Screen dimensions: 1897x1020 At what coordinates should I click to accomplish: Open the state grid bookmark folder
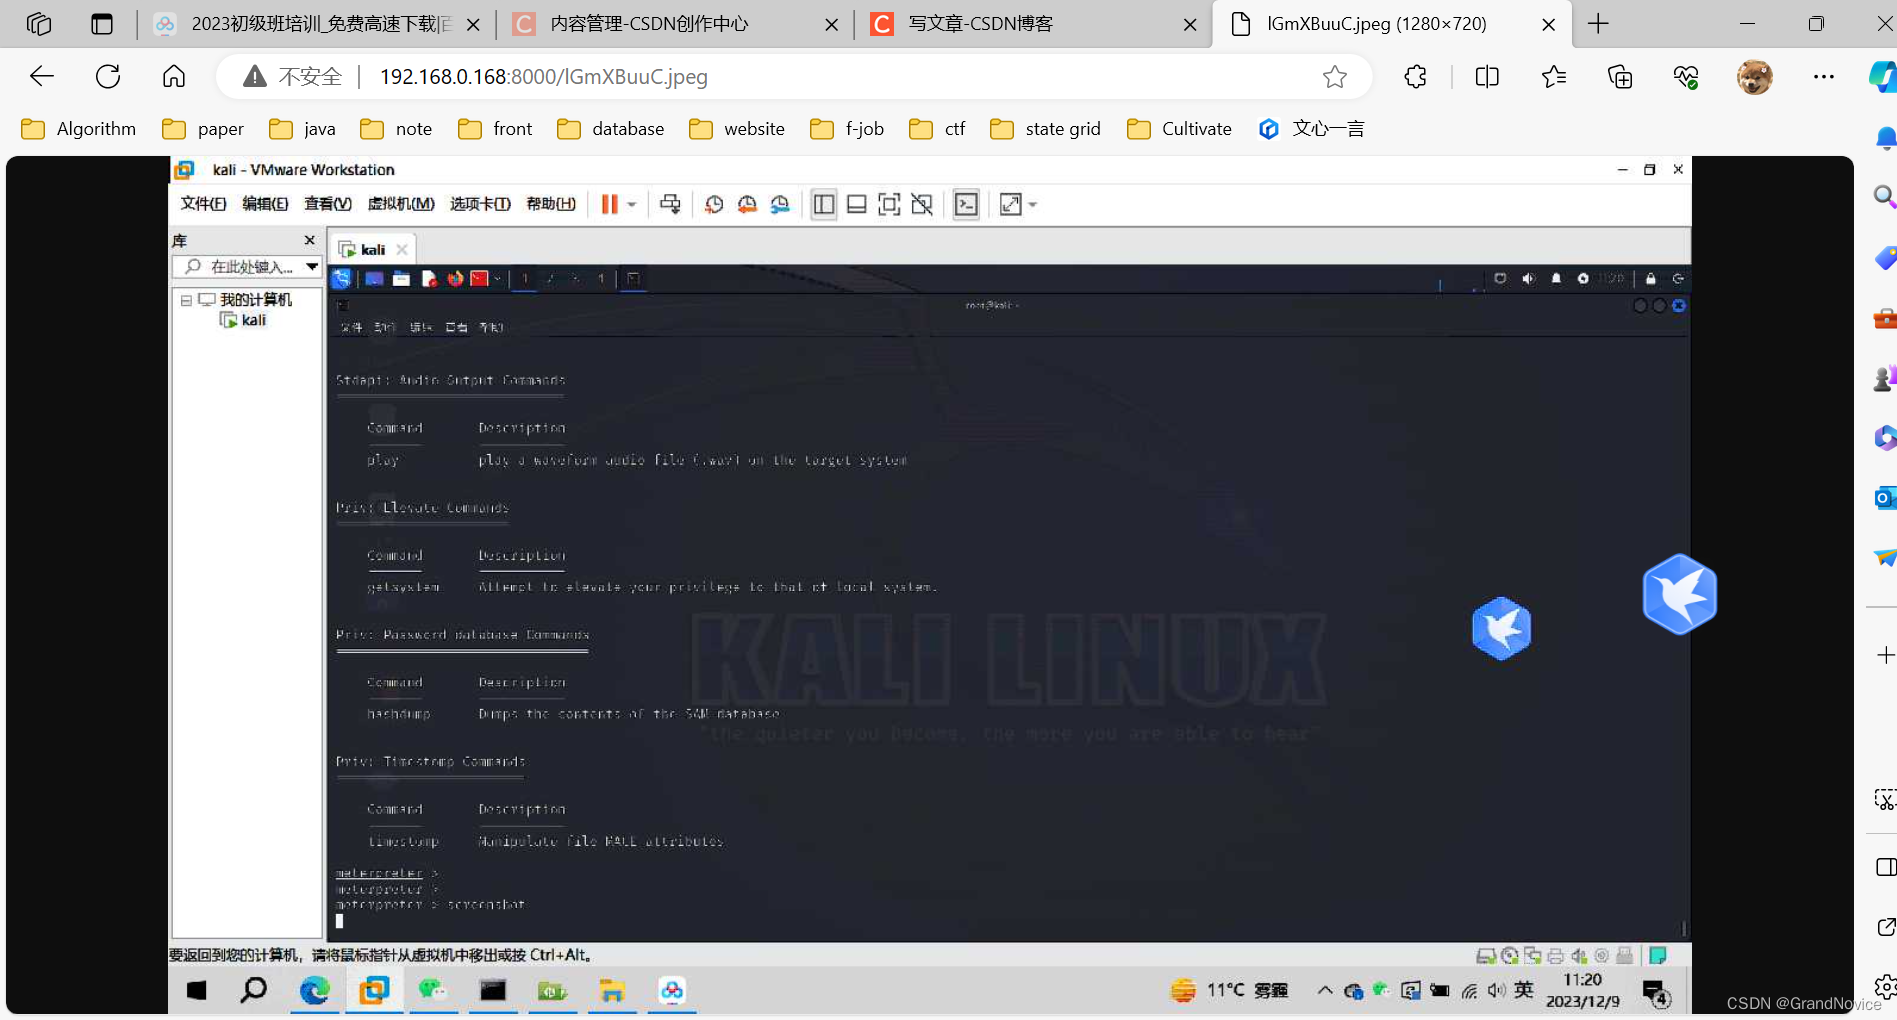click(x=1046, y=129)
